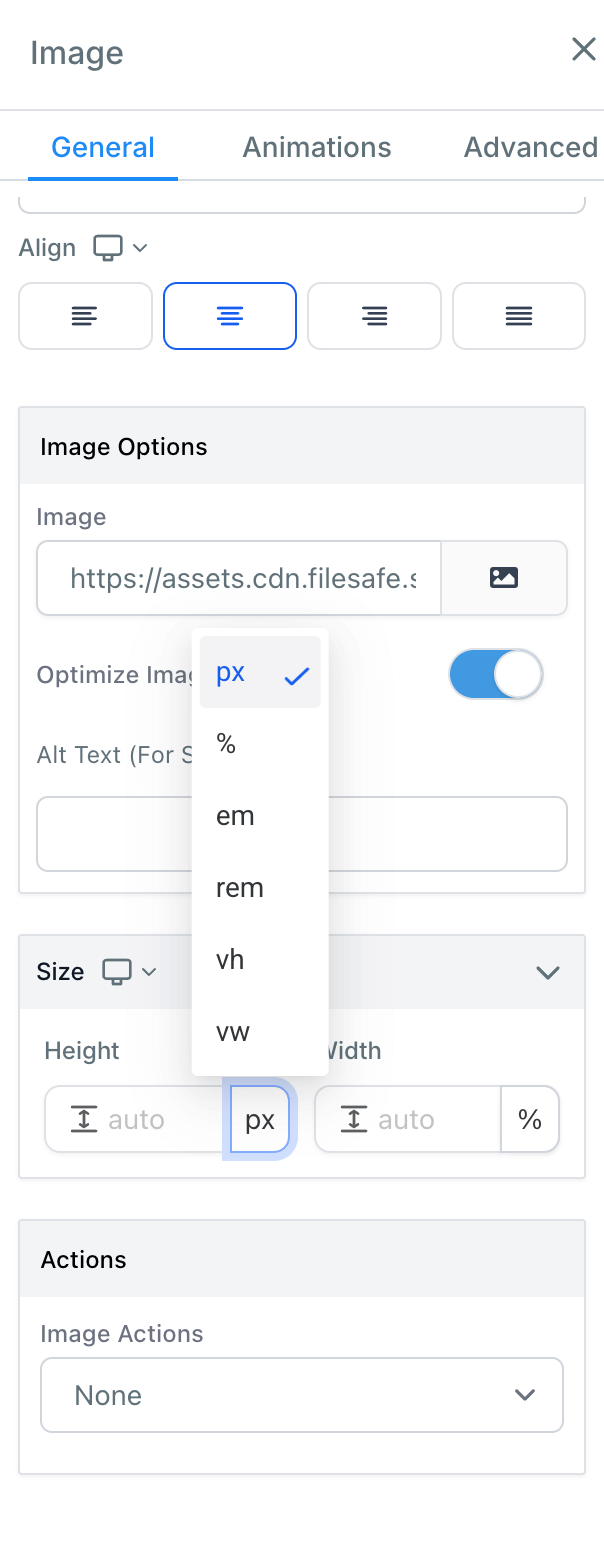Click the Height auto input field
The image size is (604, 1566).
(x=138, y=1120)
